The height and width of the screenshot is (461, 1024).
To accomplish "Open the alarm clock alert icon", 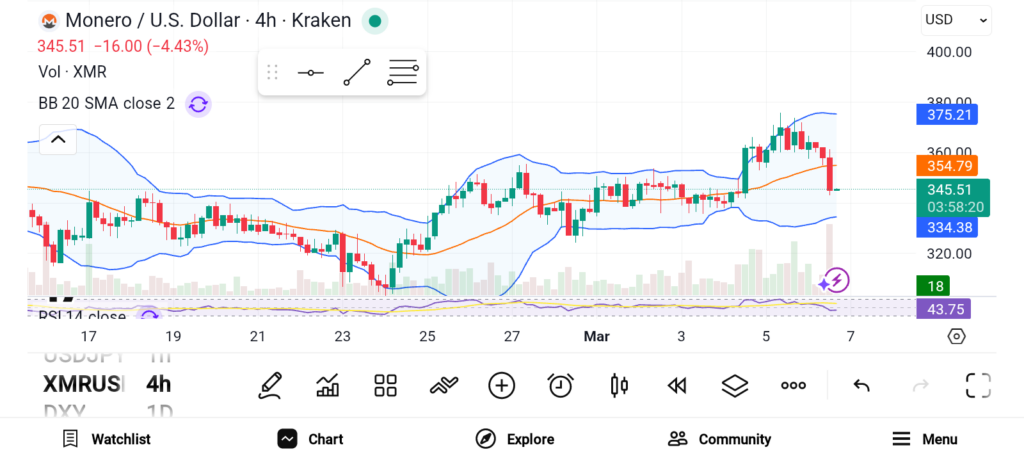I will 560,385.
